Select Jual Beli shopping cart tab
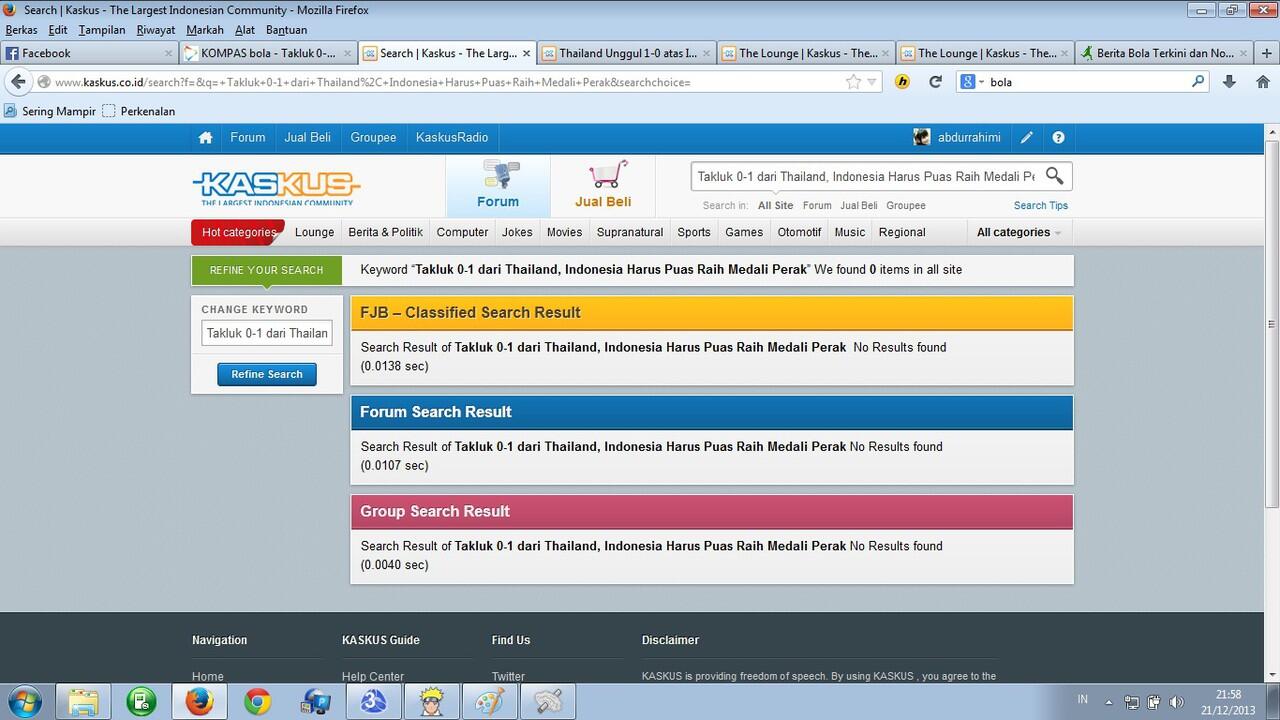Screen dimensions: 1280x720 tap(603, 186)
